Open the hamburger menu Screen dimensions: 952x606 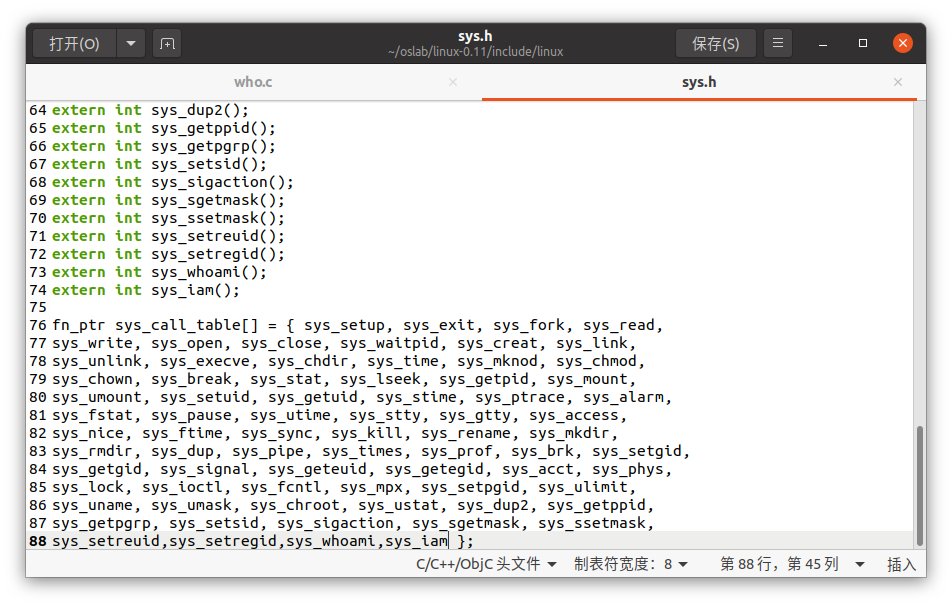pyautogui.click(x=778, y=44)
